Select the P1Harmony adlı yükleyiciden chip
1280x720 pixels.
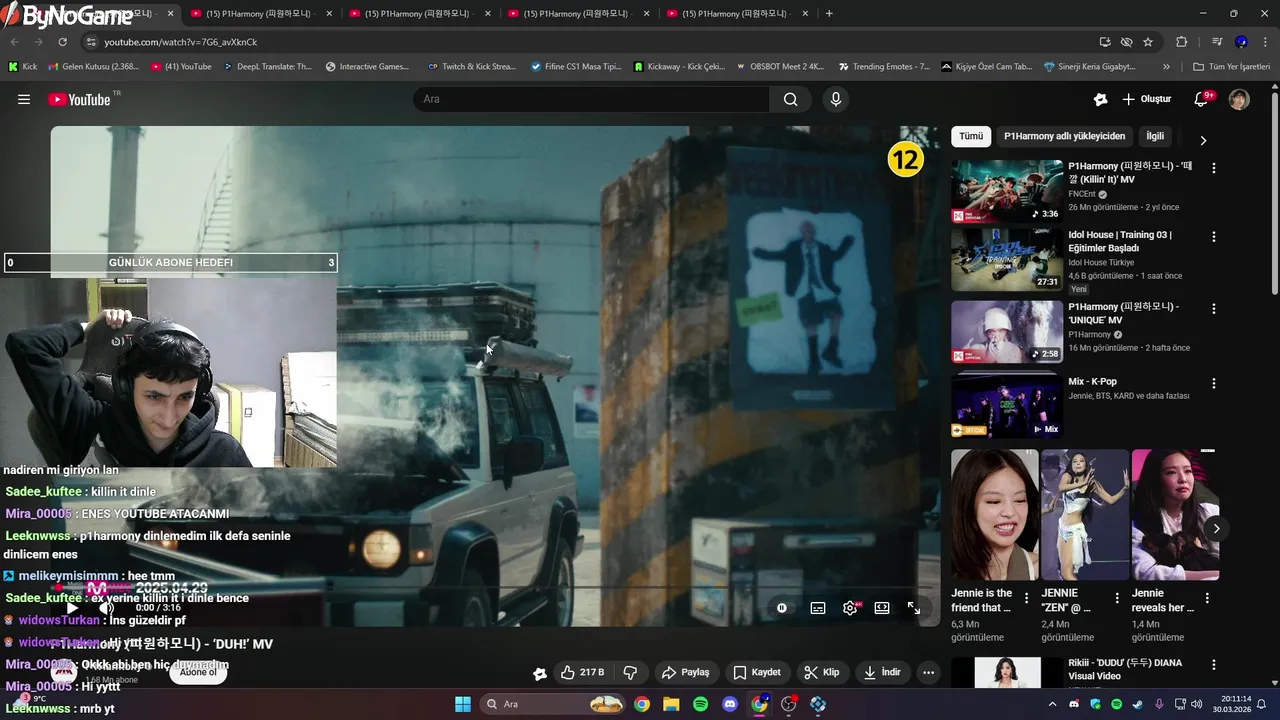tap(1064, 136)
